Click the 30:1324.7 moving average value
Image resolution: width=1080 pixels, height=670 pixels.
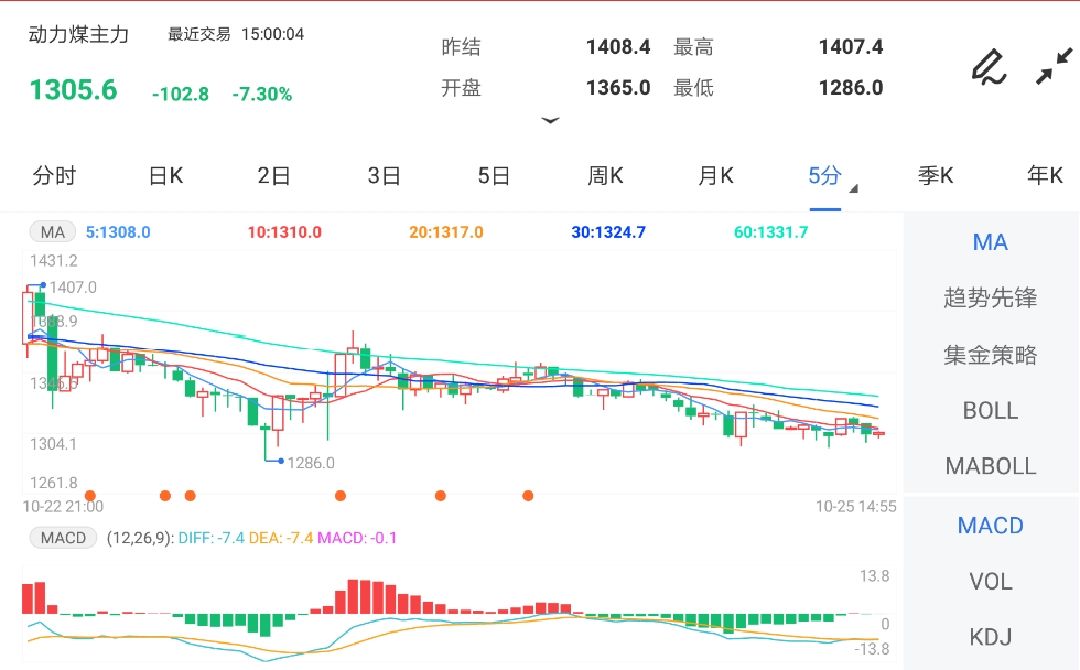point(608,233)
